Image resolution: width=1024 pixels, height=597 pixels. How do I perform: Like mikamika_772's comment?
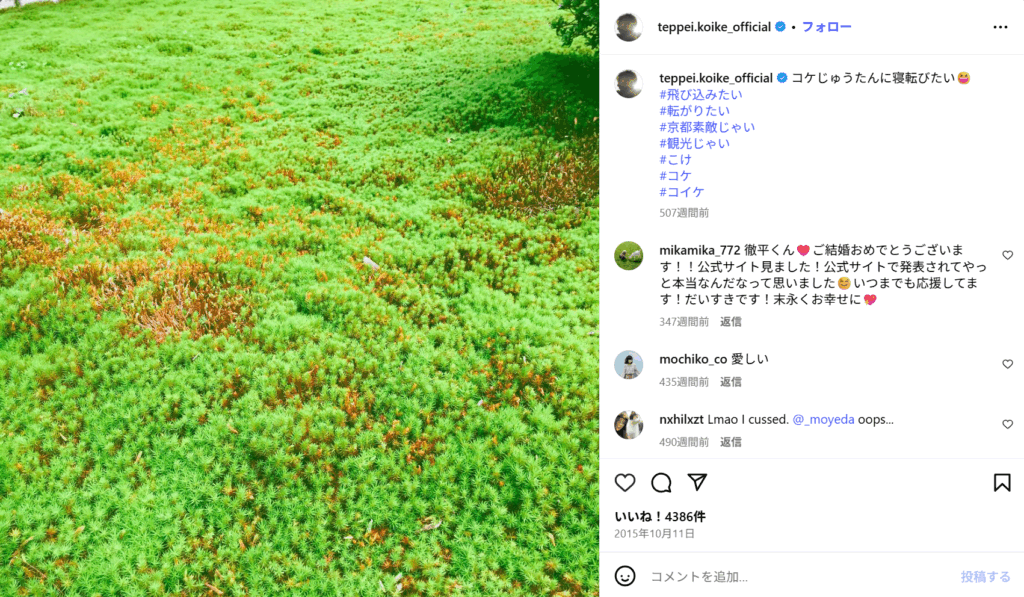pos(1008,255)
